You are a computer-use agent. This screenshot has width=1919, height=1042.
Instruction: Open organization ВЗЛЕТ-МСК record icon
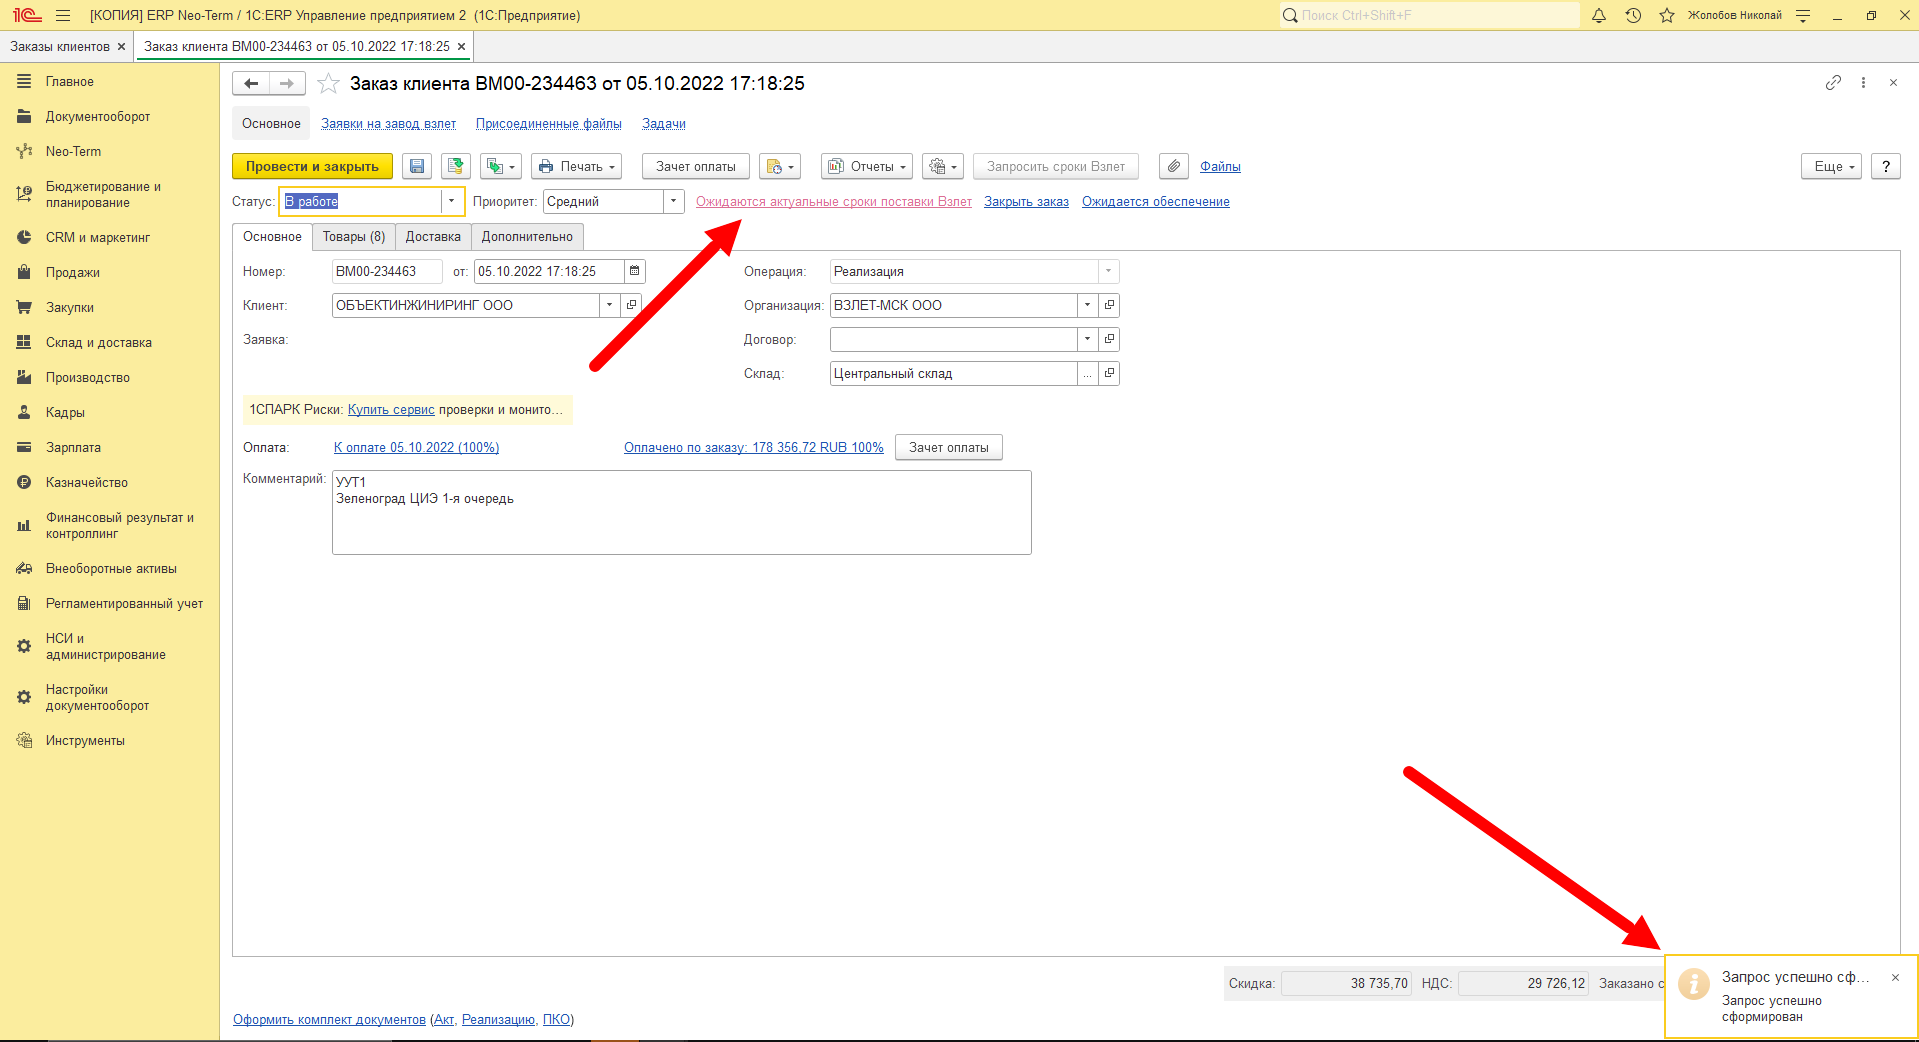tap(1109, 305)
